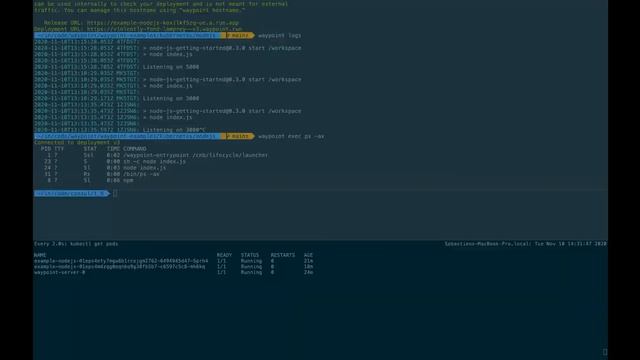This screenshot has height=360, width=640.
Task: Click the COMMAND column header in ps output
Action: [x=135, y=149]
